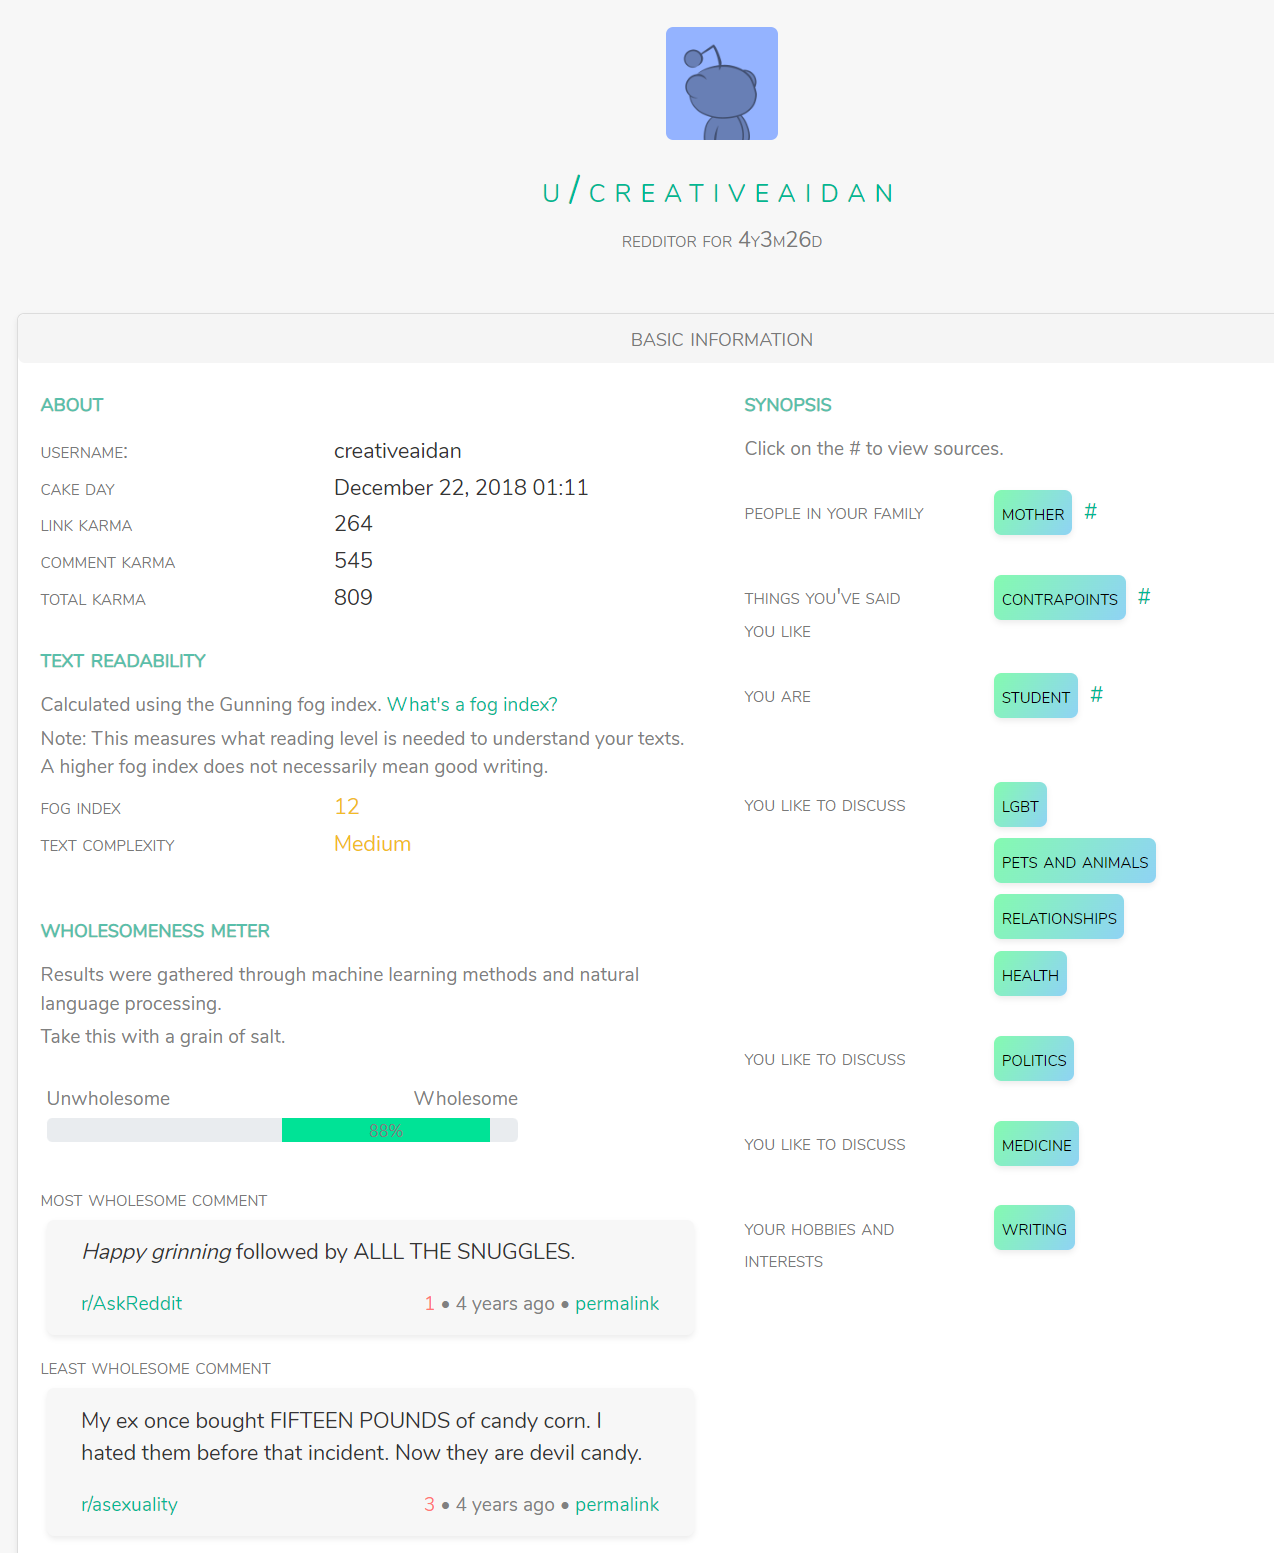The height and width of the screenshot is (1553, 1274).
Task: Select the Pets and Animals tag
Action: [x=1075, y=861]
